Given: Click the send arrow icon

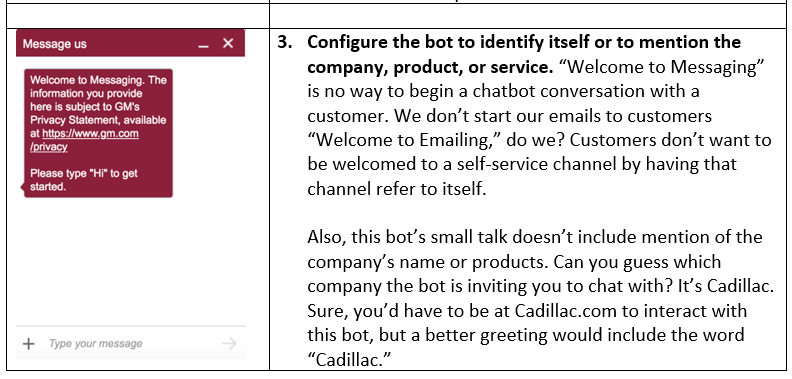Looking at the screenshot, I should tap(229, 344).
